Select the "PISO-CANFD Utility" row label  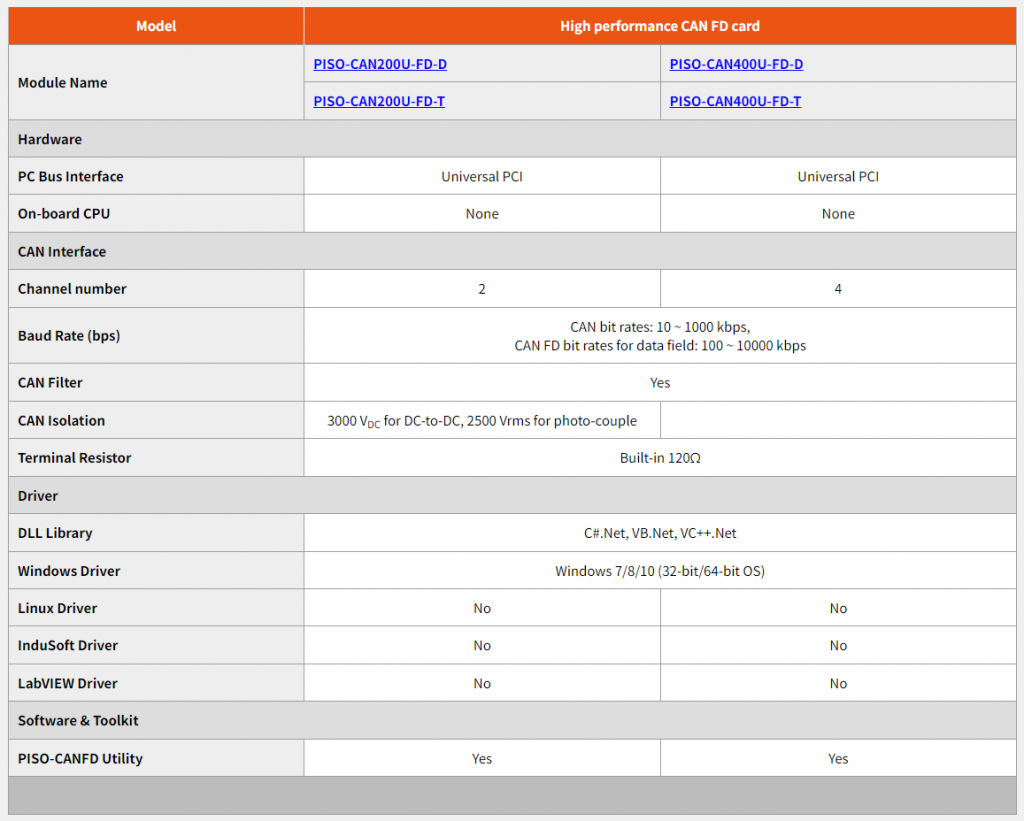click(80, 758)
